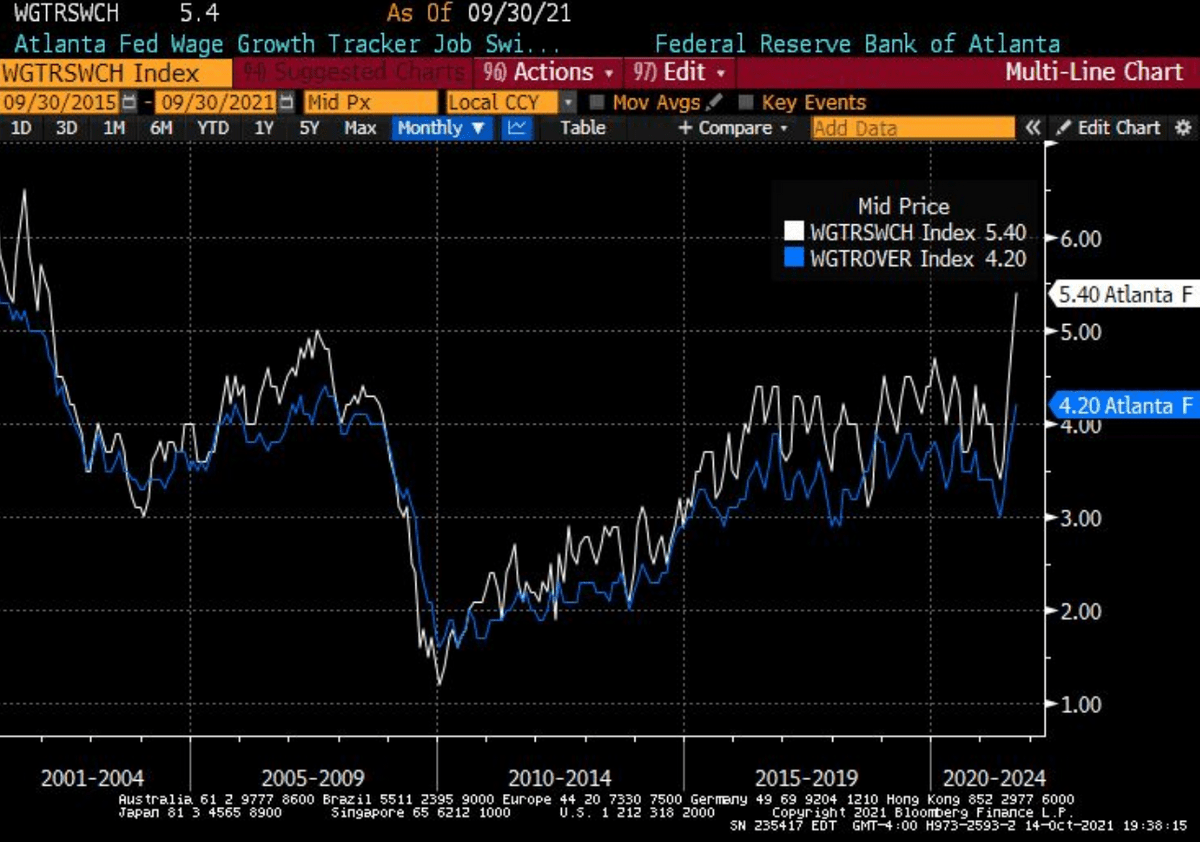This screenshot has height=842, width=1200.
Task: Open the Monthly periodicity dropdown
Action: click(441, 128)
